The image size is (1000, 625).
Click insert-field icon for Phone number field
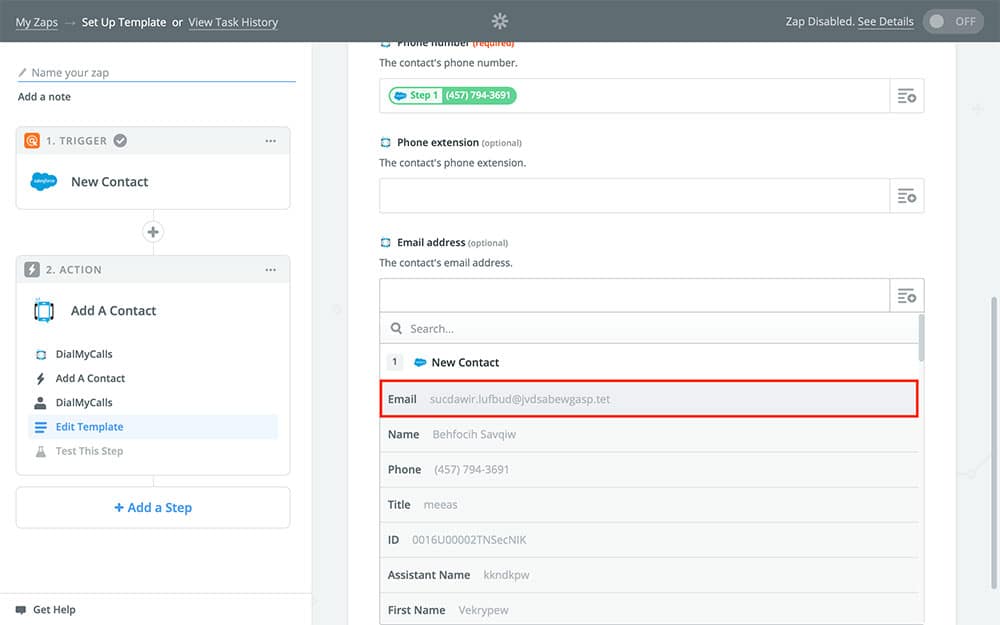907,96
